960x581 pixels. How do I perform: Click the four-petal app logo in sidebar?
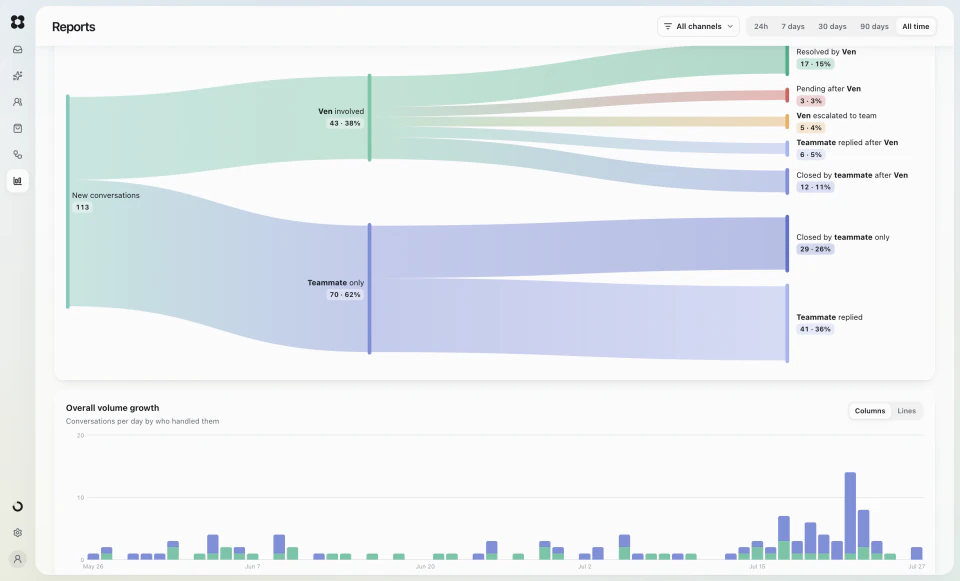[x=18, y=22]
